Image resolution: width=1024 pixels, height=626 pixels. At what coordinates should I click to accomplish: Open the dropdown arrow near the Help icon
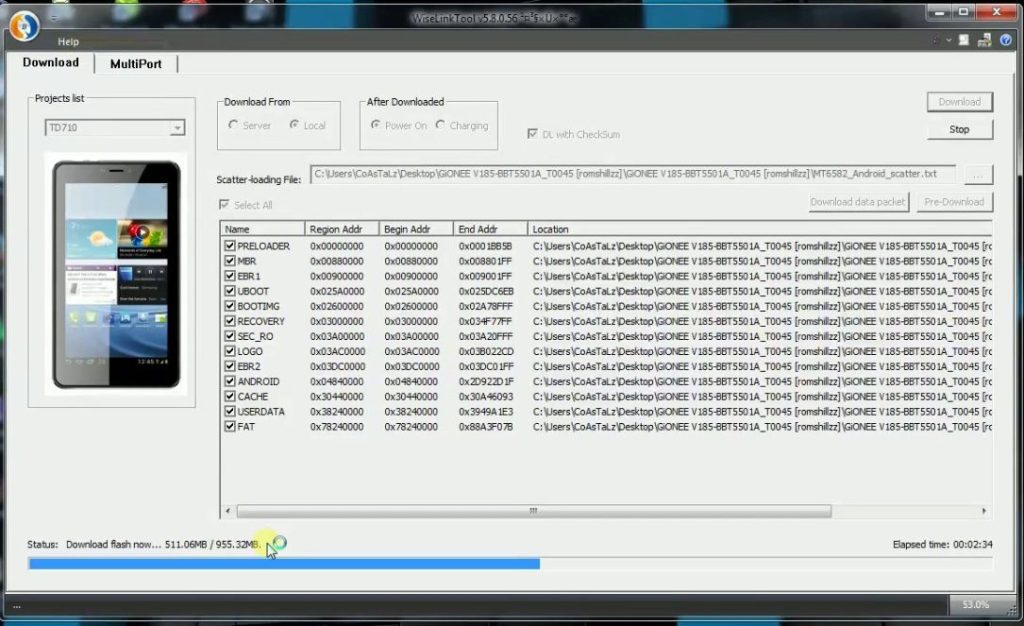(947, 39)
